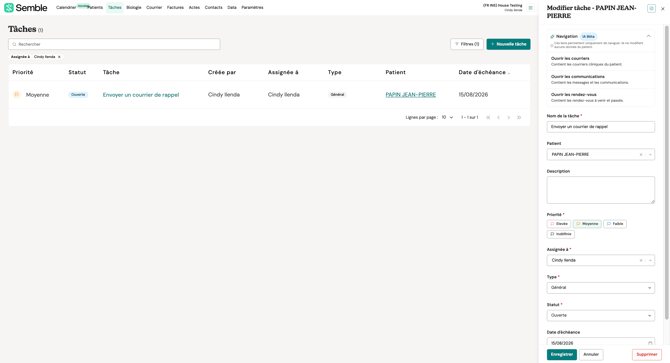670x363 pixels.
Task: Click the Semble logo
Action: tap(26, 8)
